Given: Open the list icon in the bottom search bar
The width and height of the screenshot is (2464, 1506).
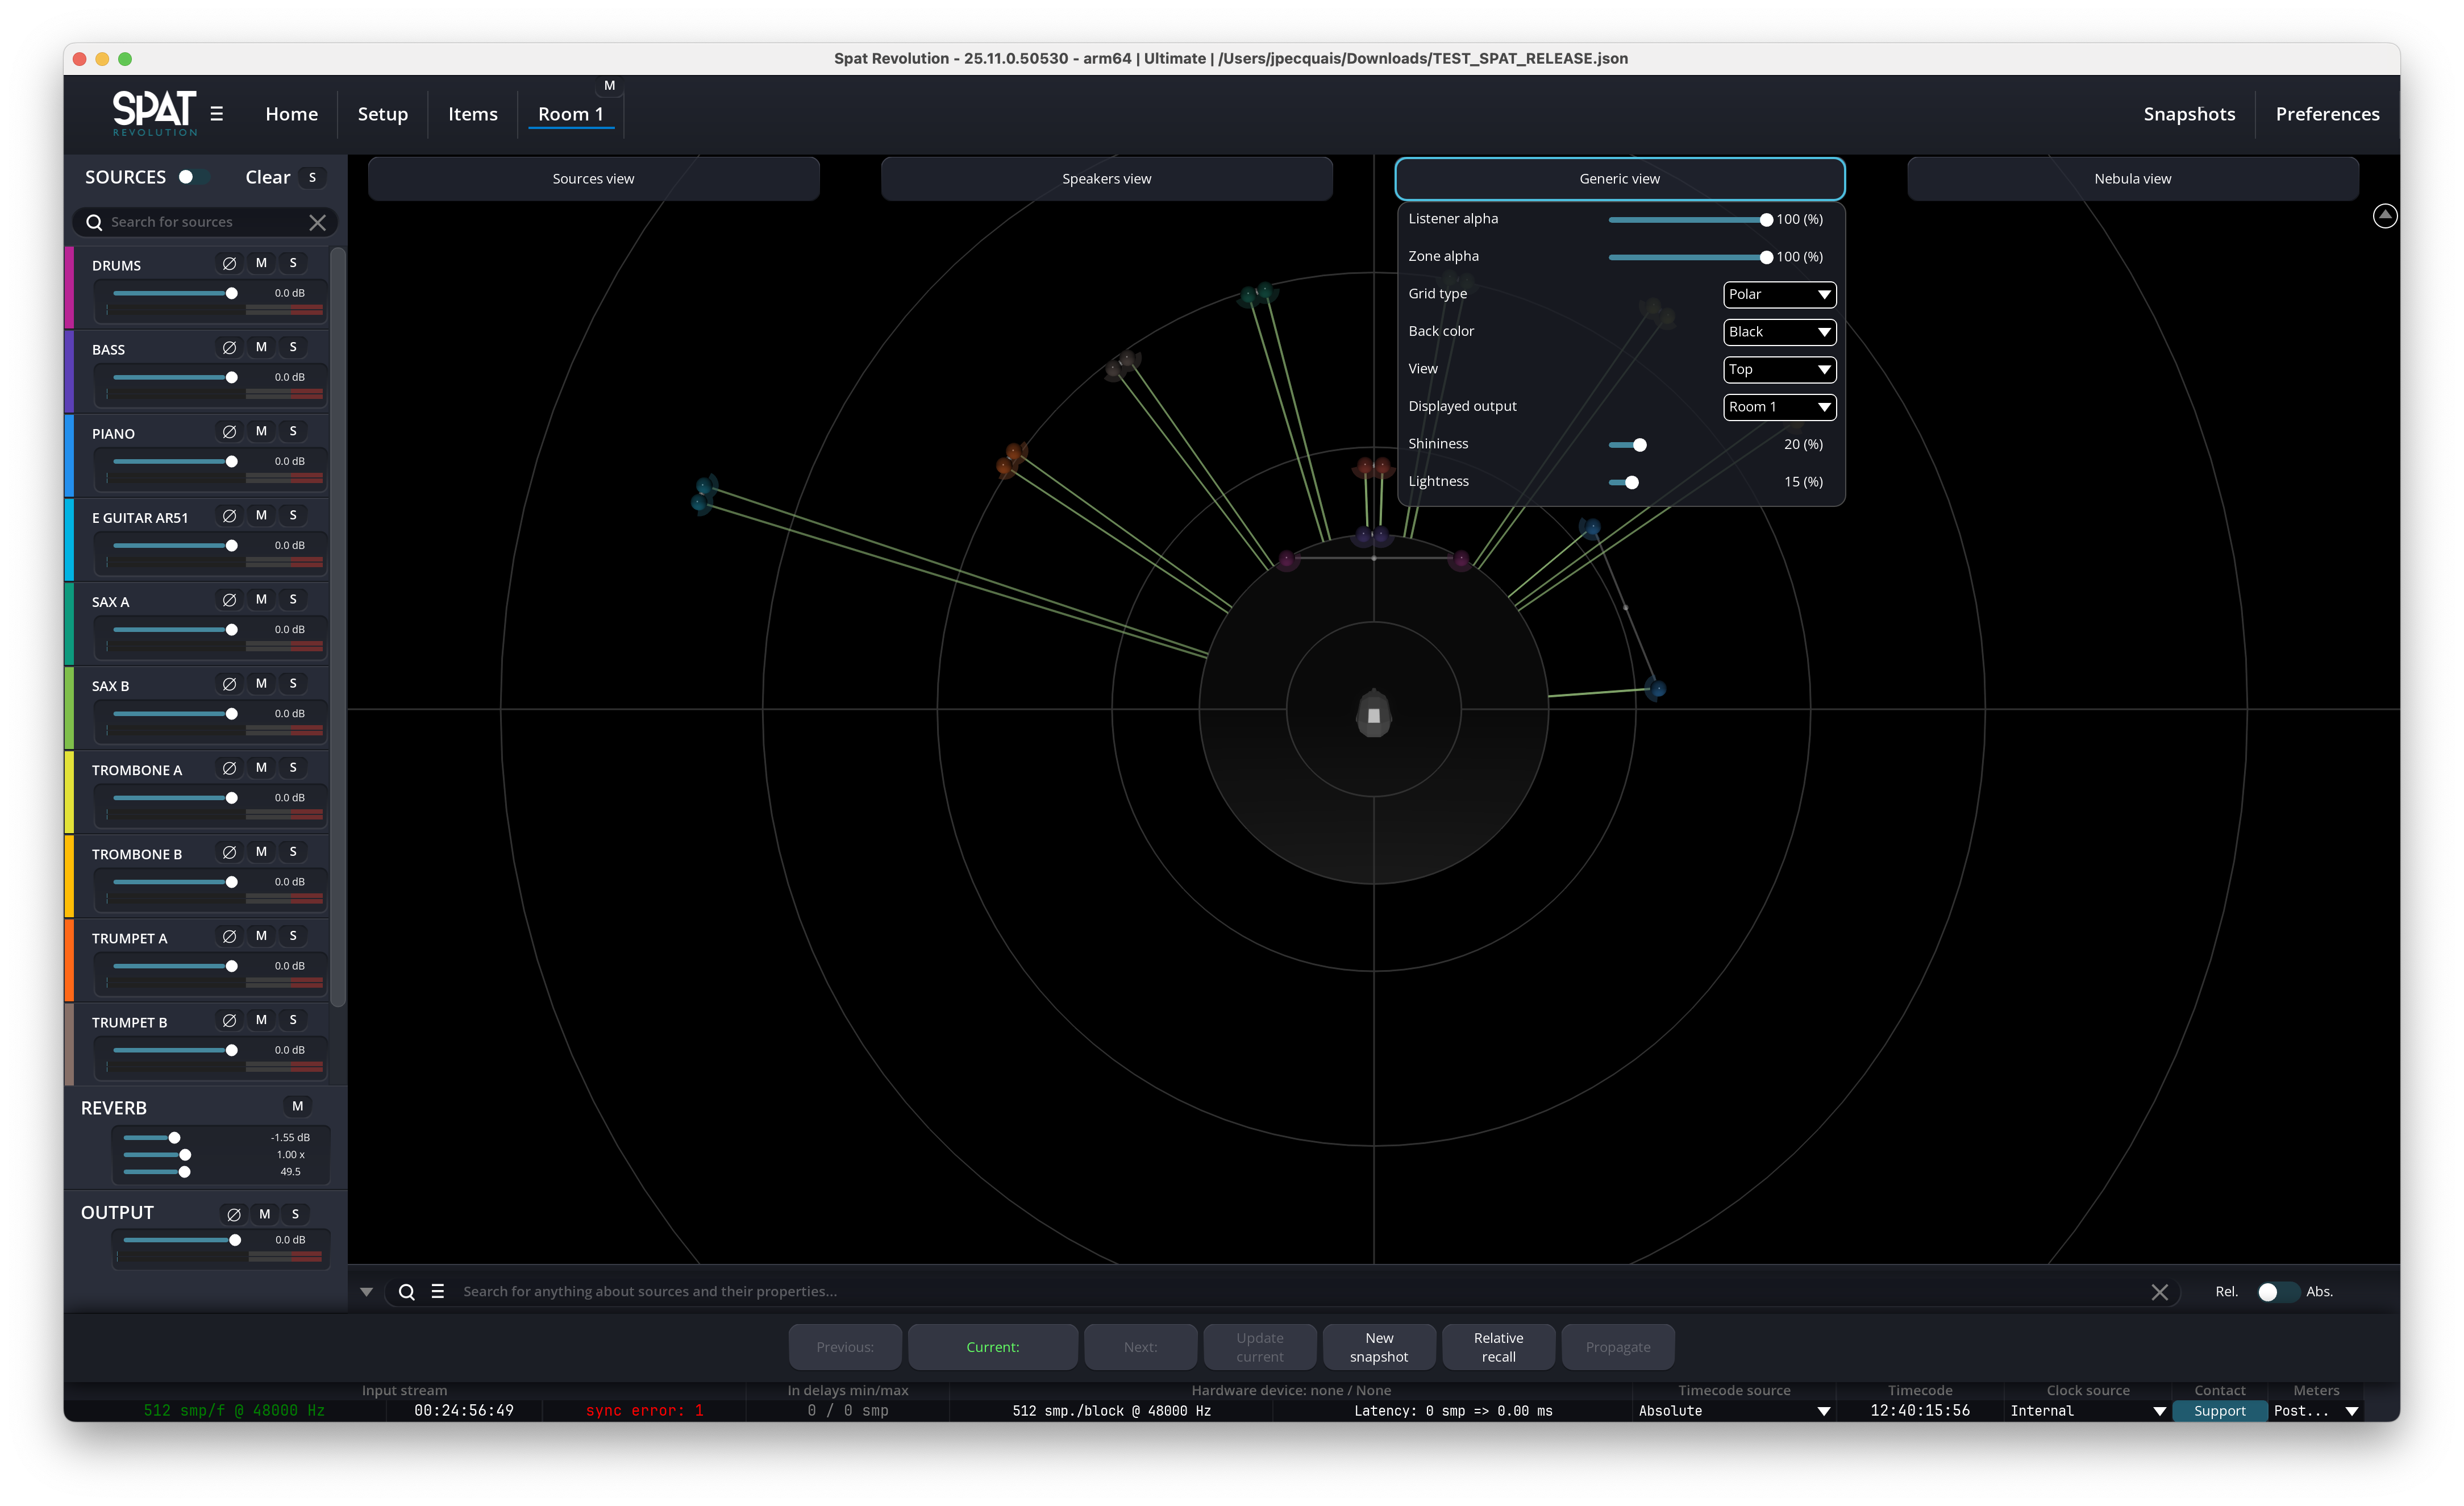Looking at the screenshot, I should point(437,1291).
